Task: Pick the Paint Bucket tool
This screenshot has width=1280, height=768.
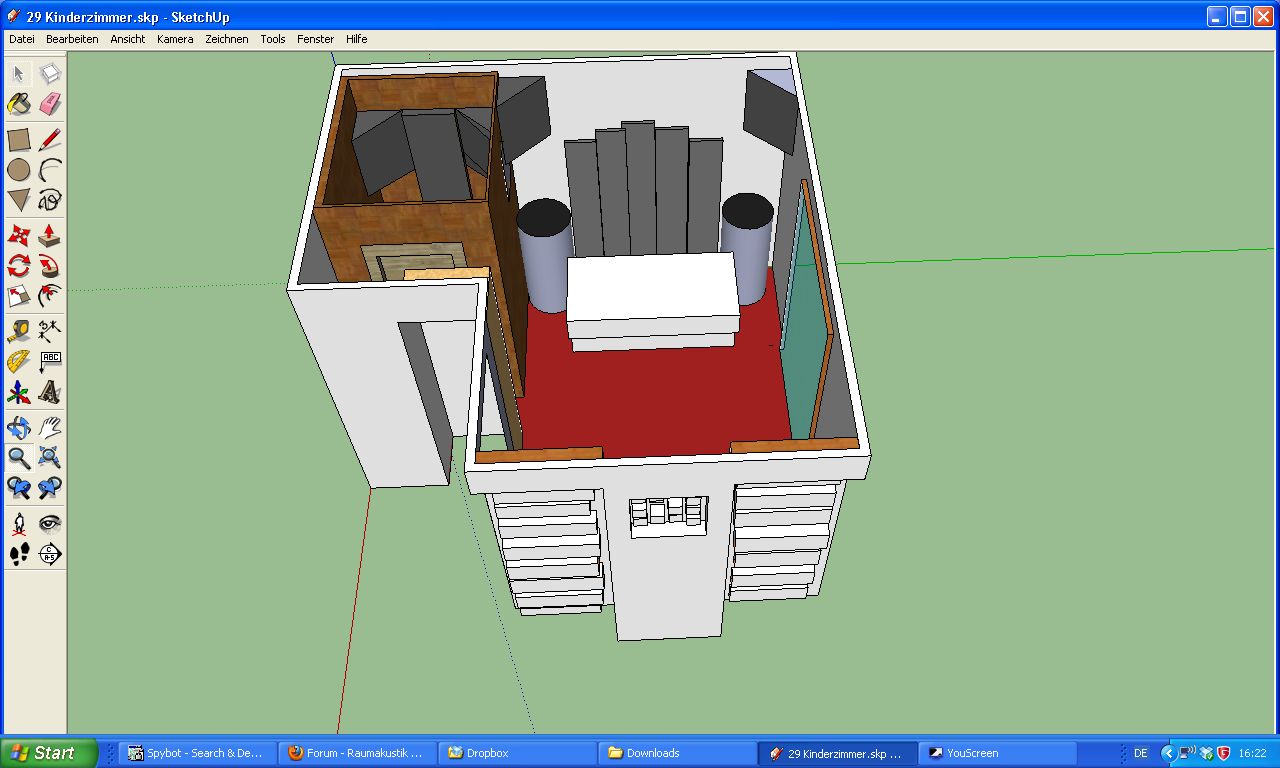Action: coord(19,104)
